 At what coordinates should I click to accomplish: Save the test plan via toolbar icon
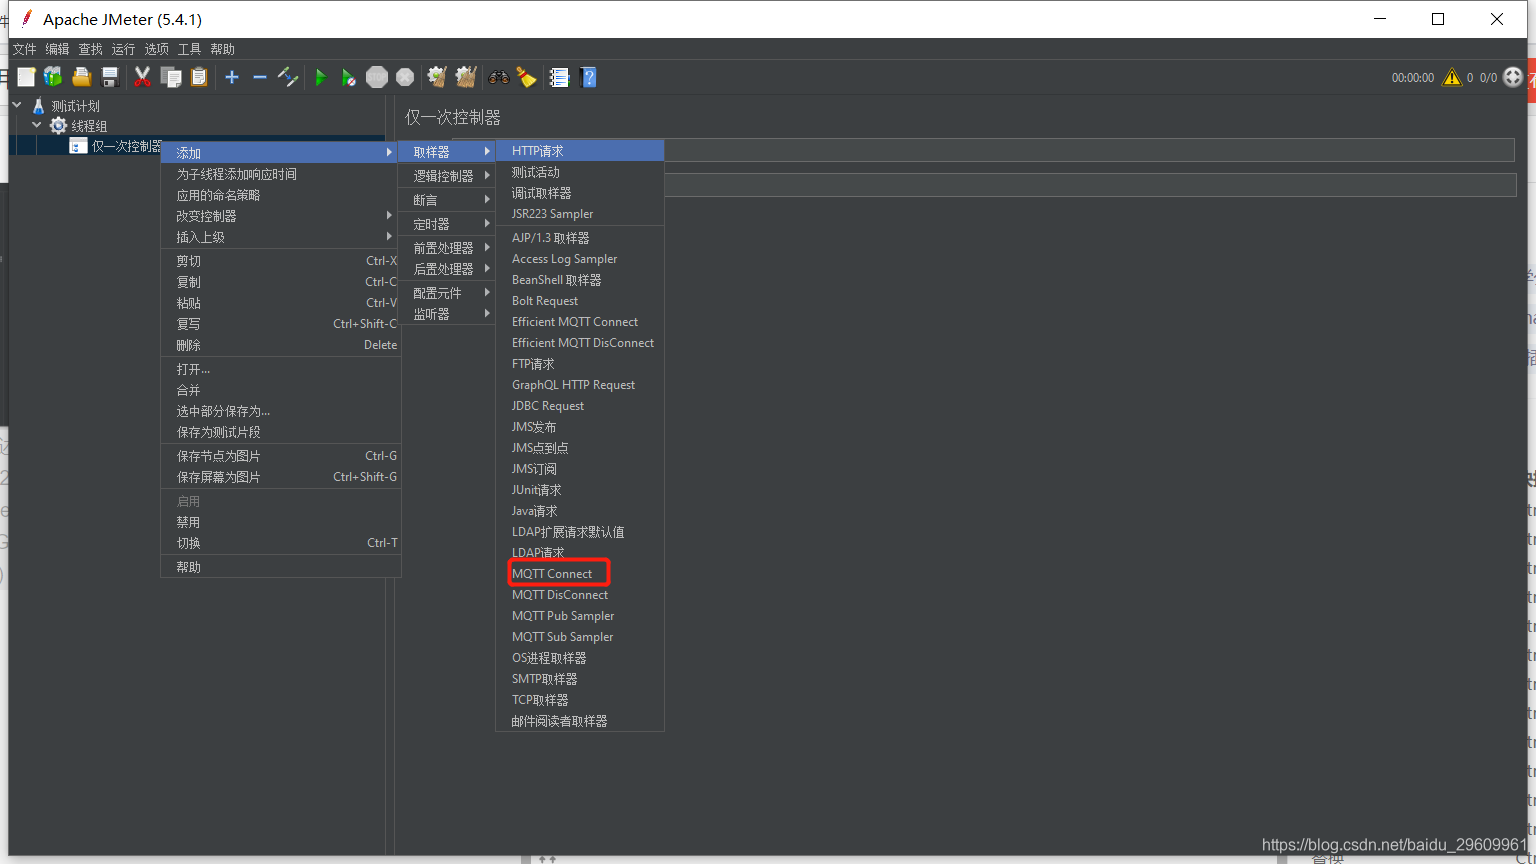pyautogui.click(x=110, y=77)
